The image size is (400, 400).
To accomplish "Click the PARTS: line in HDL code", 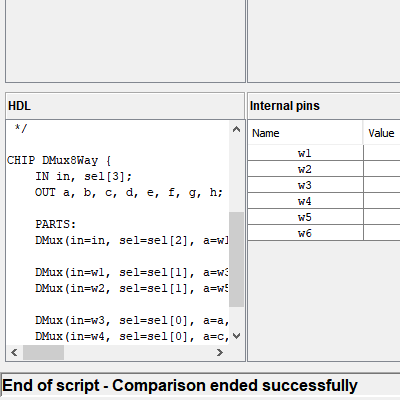I will point(56,224).
